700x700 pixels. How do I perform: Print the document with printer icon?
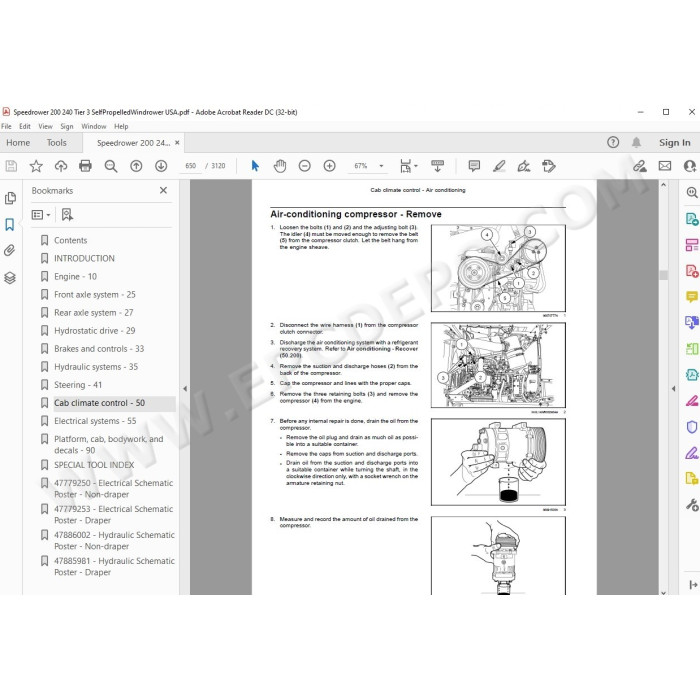85,166
